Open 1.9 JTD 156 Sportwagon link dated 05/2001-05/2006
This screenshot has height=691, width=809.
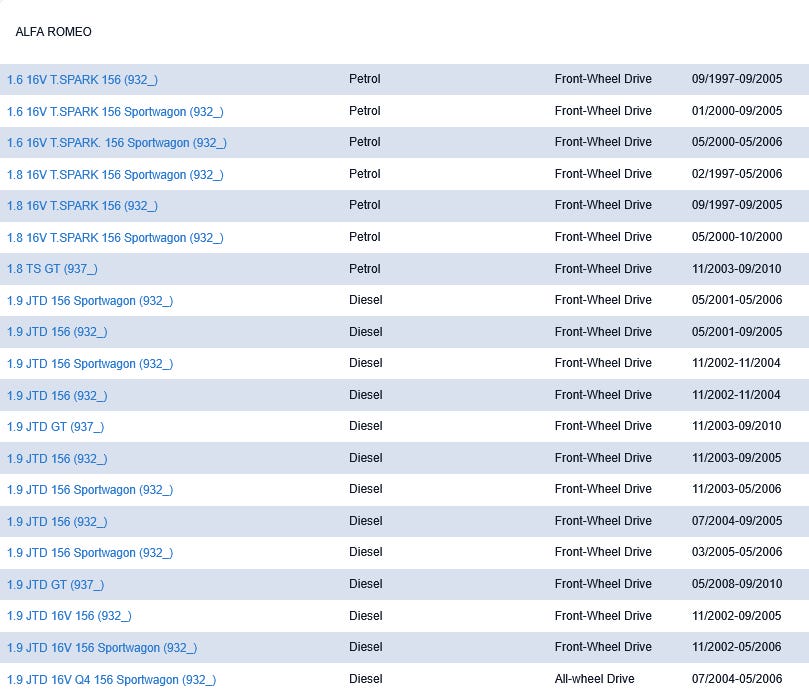pyautogui.click(x=90, y=300)
